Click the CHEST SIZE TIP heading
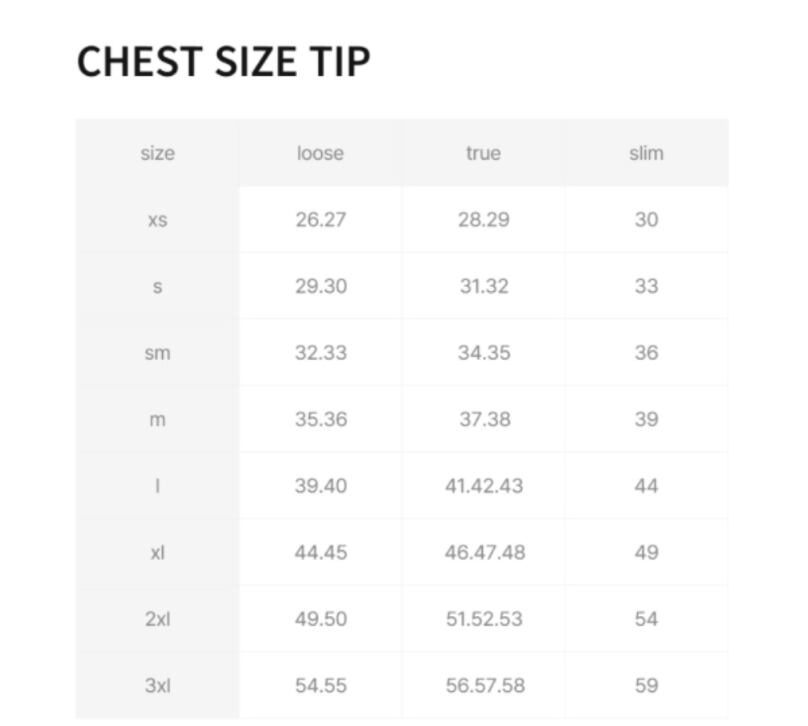Image resolution: width=808 pixels, height=726 pixels. (x=223, y=61)
